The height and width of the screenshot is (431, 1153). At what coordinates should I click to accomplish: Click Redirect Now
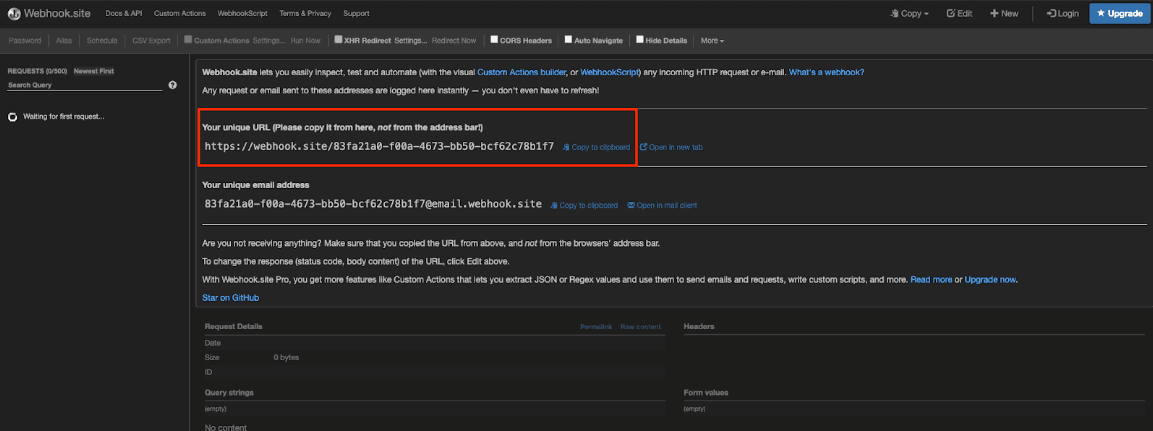tap(454, 40)
